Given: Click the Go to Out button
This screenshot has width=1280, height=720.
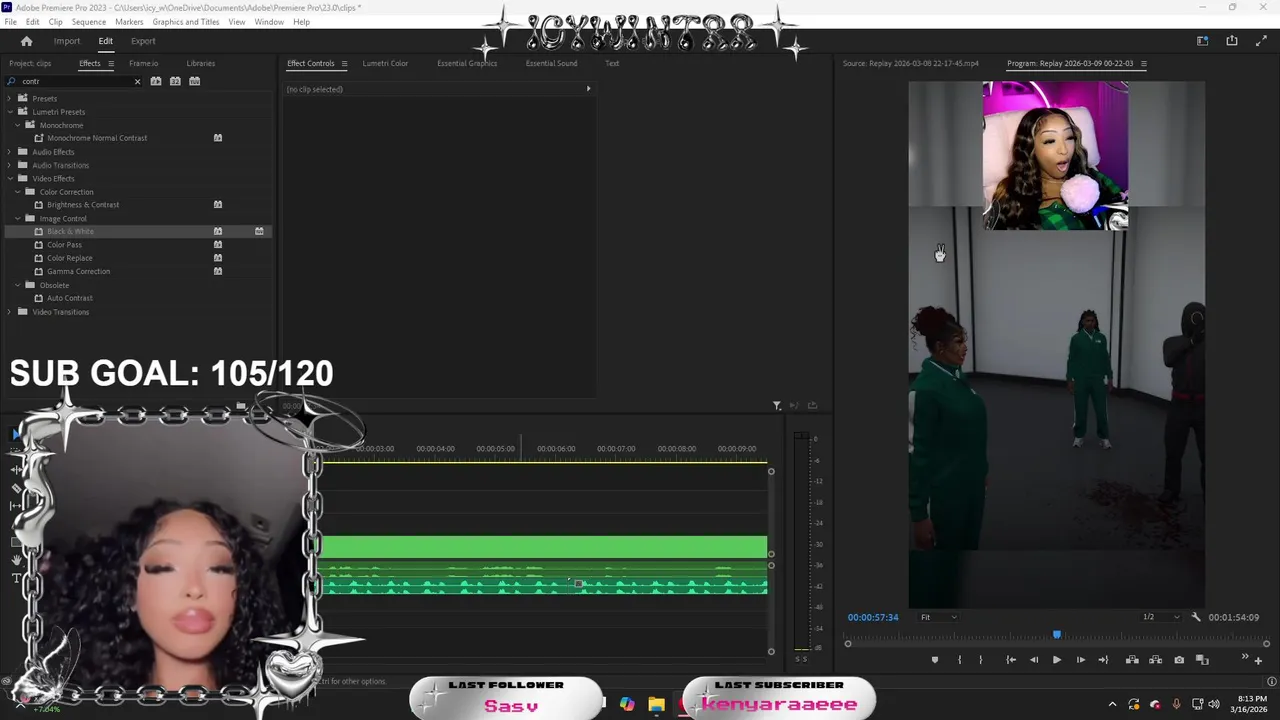Looking at the screenshot, I should coord(1103,660).
